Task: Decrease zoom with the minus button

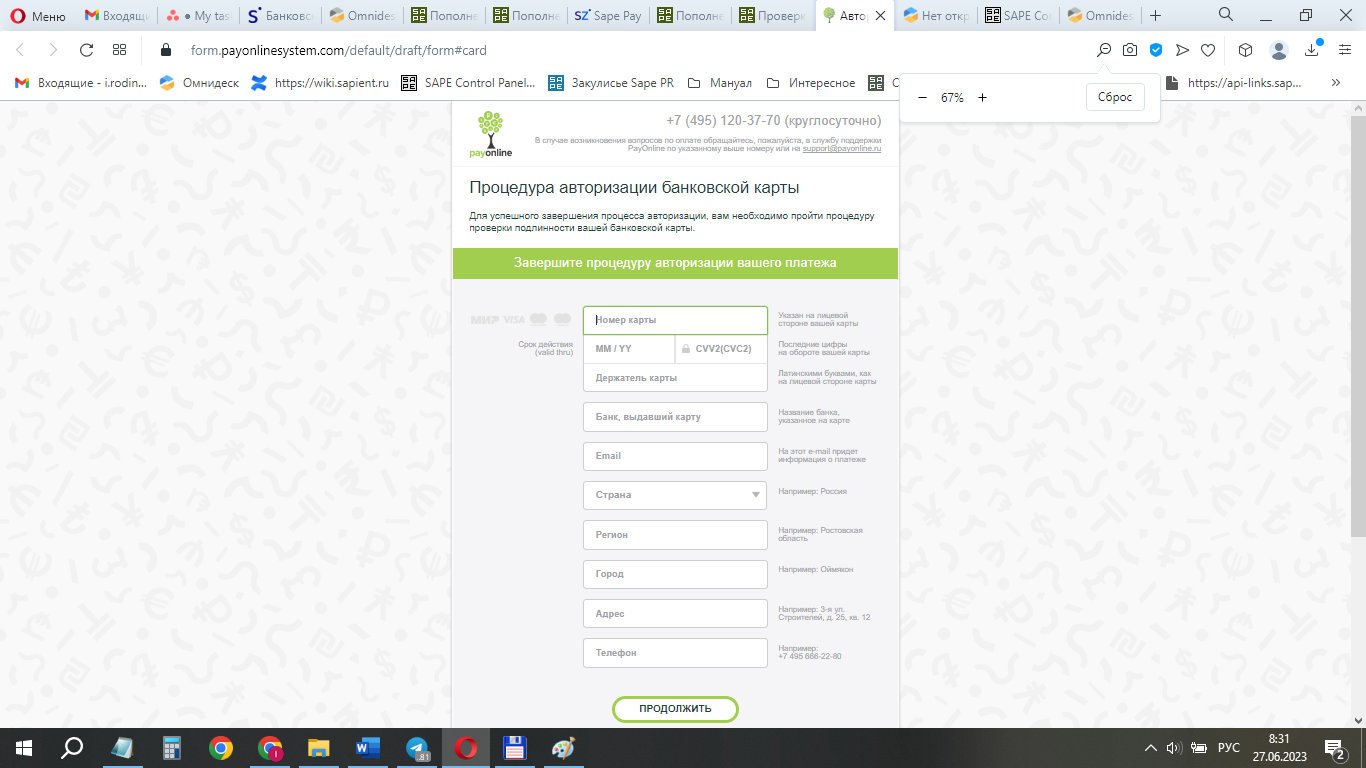Action: [x=922, y=98]
